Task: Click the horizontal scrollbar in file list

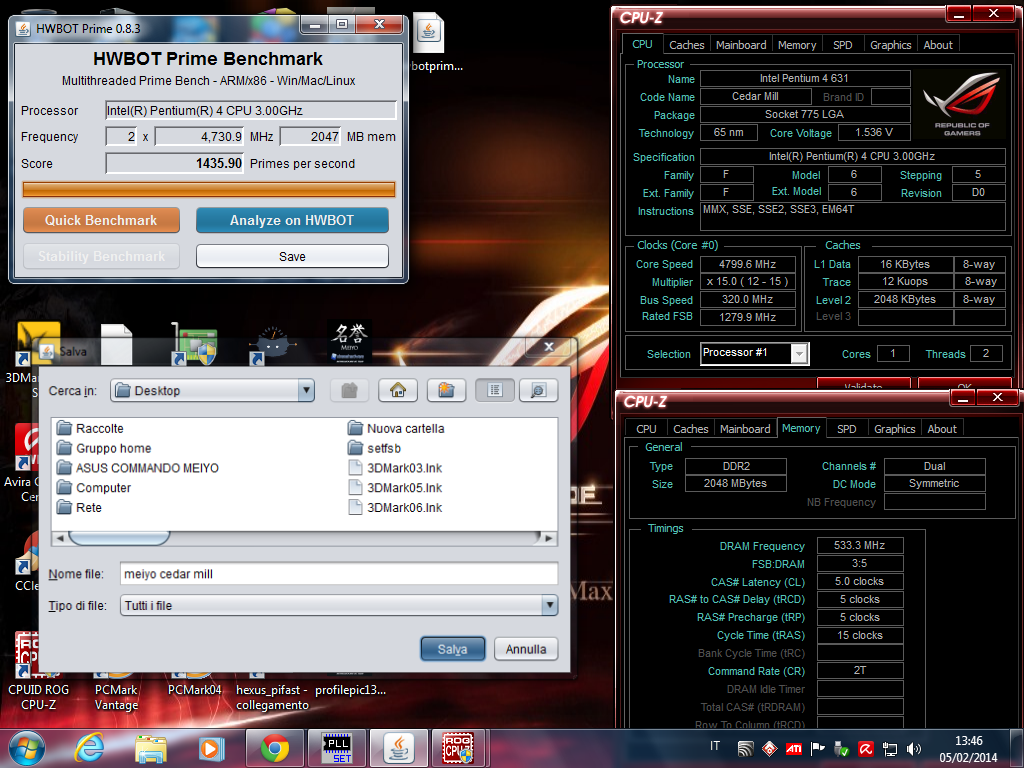Action: pos(119,538)
